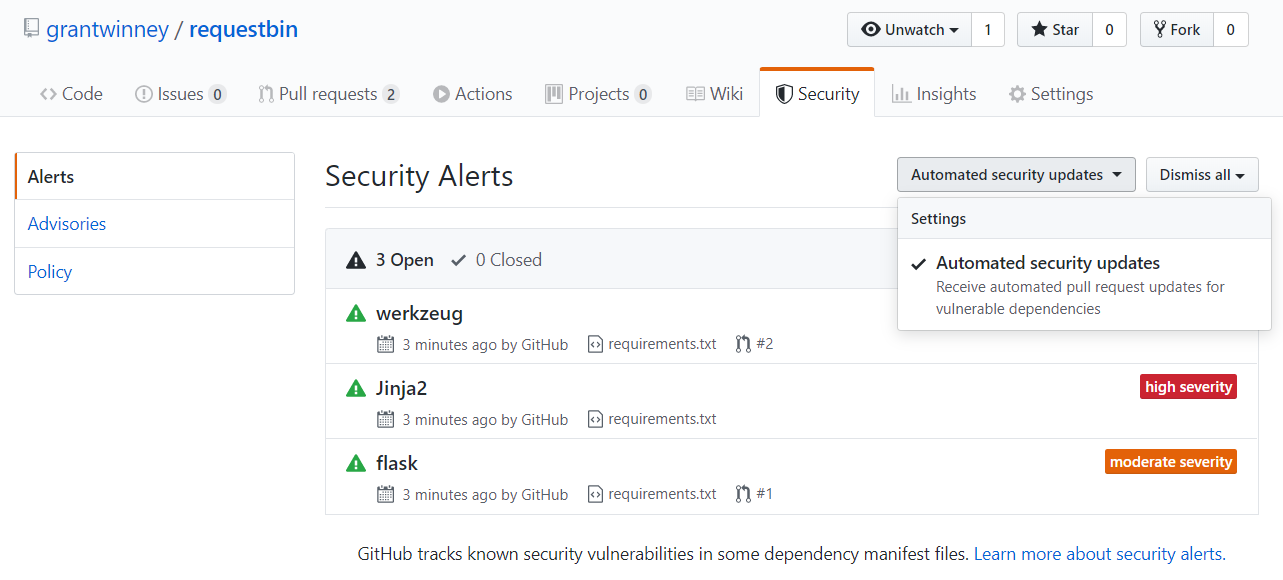Screen dimensions: 1283x580
Task: Click the high severity label on Jinja2
Action: (x=1188, y=387)
